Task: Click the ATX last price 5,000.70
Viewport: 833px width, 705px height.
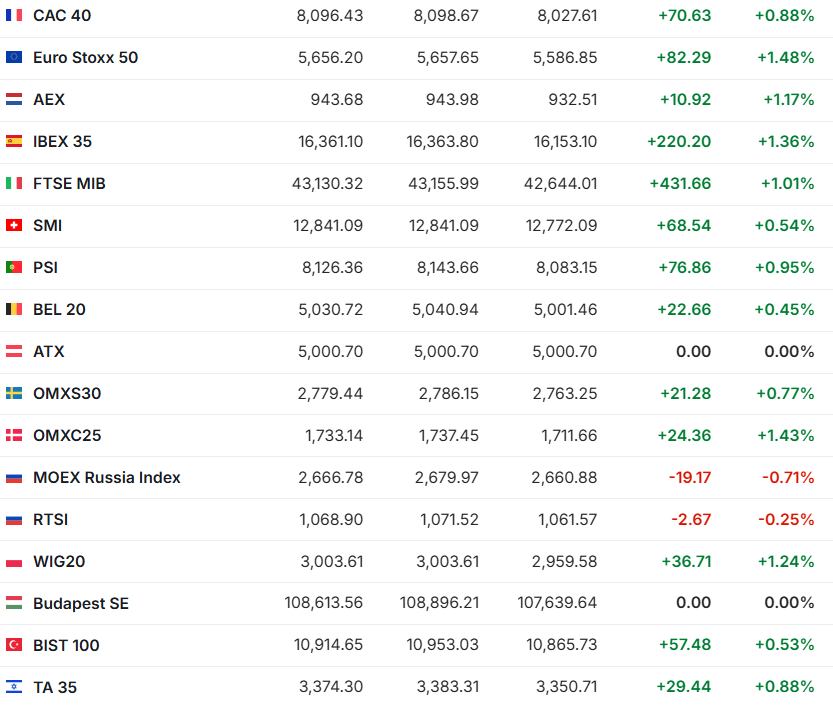Action: tap(329, 351)
